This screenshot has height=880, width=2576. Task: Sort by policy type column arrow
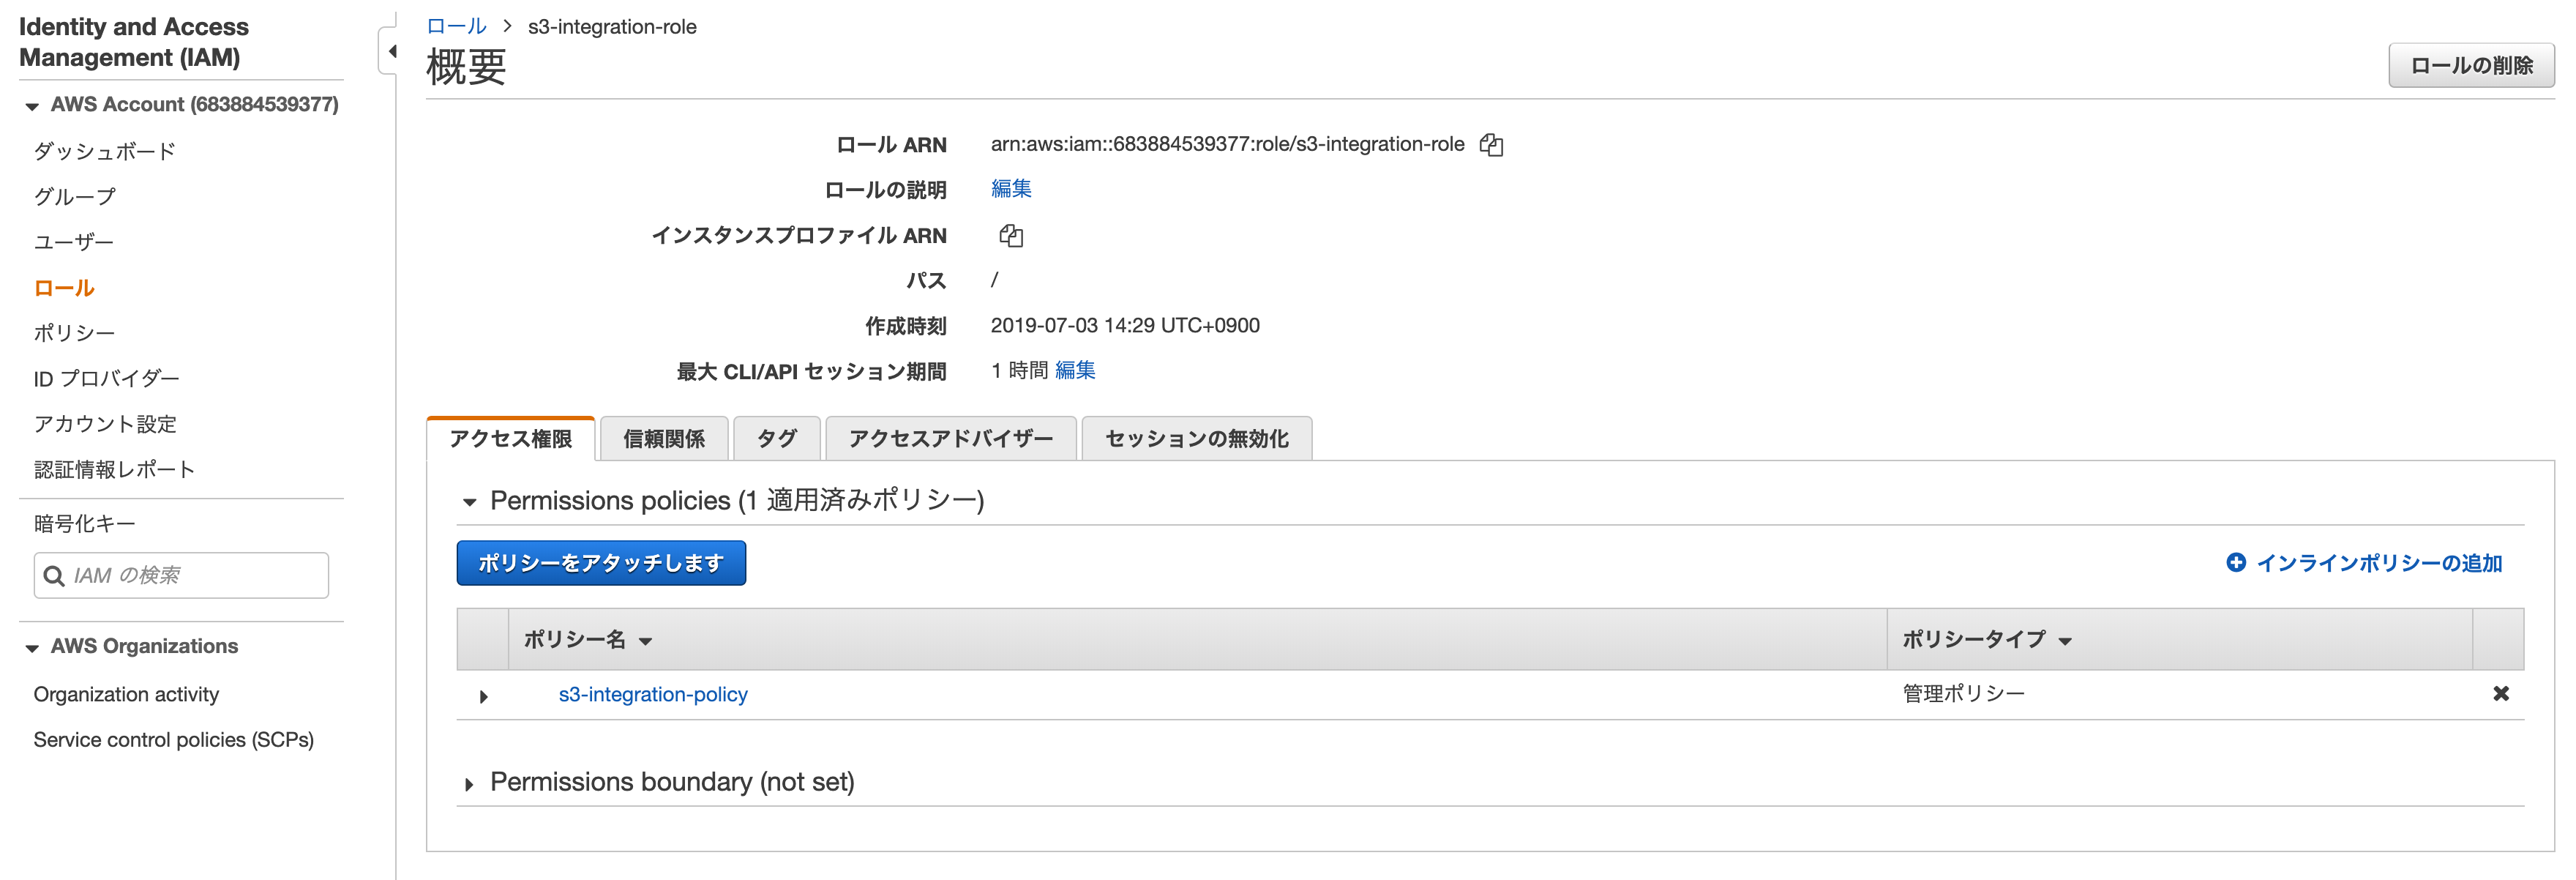(x=2065, y=641)
